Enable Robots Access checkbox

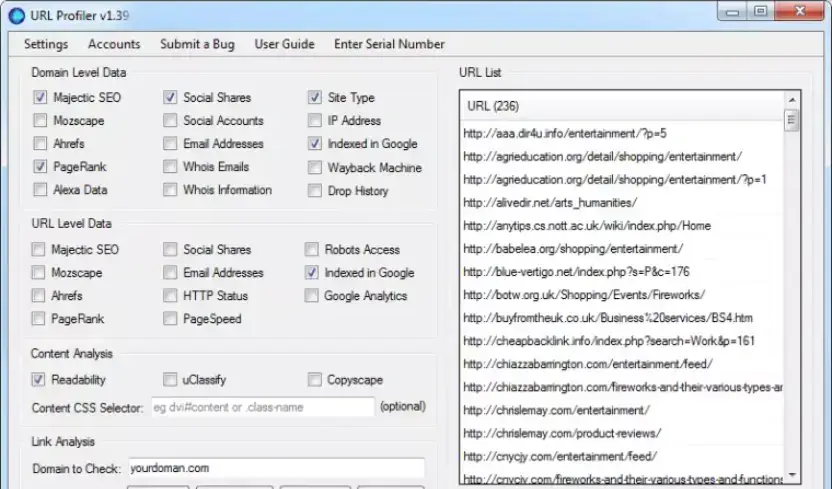pos(311,249)
